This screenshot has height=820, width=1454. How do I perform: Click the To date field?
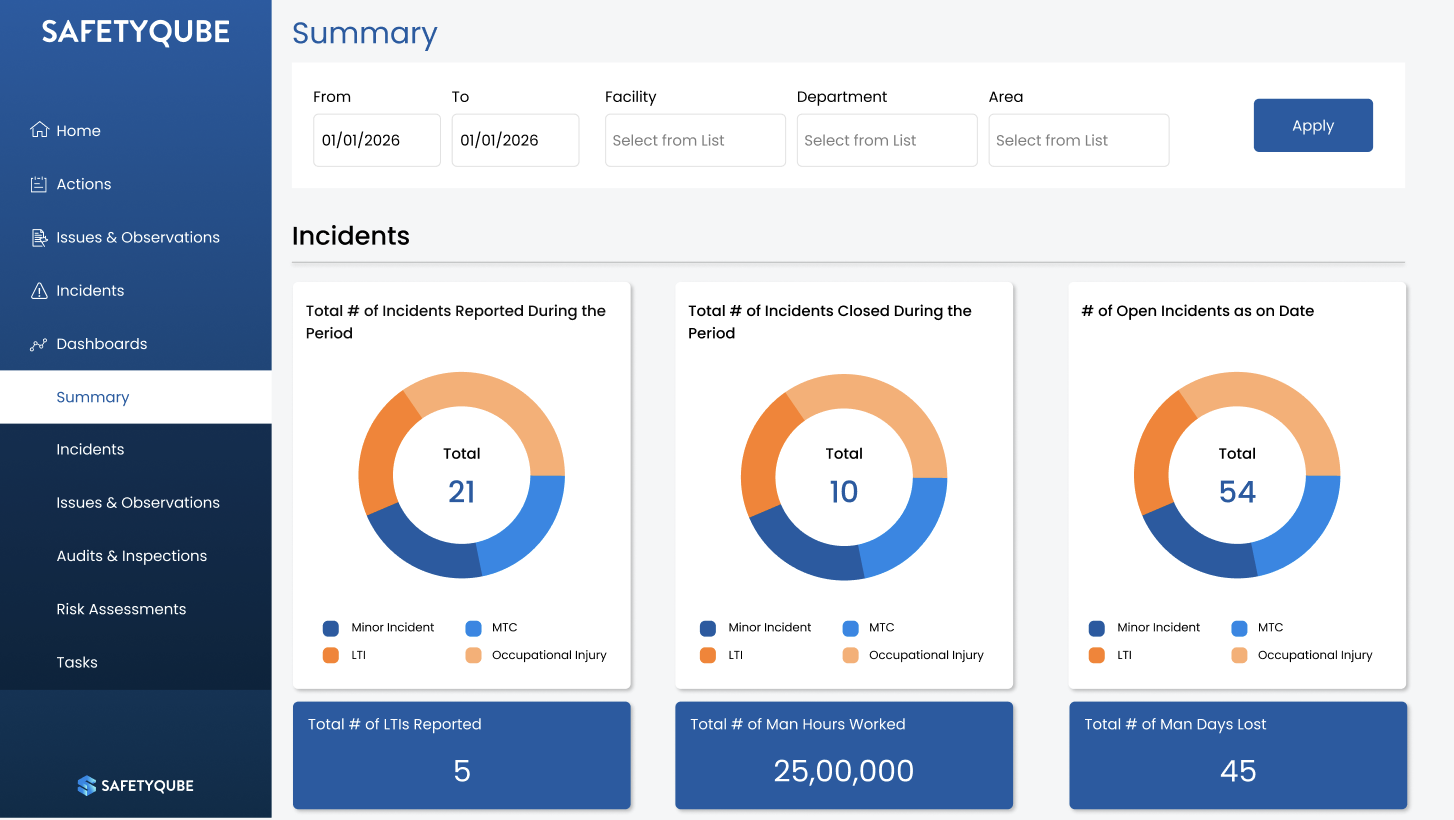pos(515,140)
